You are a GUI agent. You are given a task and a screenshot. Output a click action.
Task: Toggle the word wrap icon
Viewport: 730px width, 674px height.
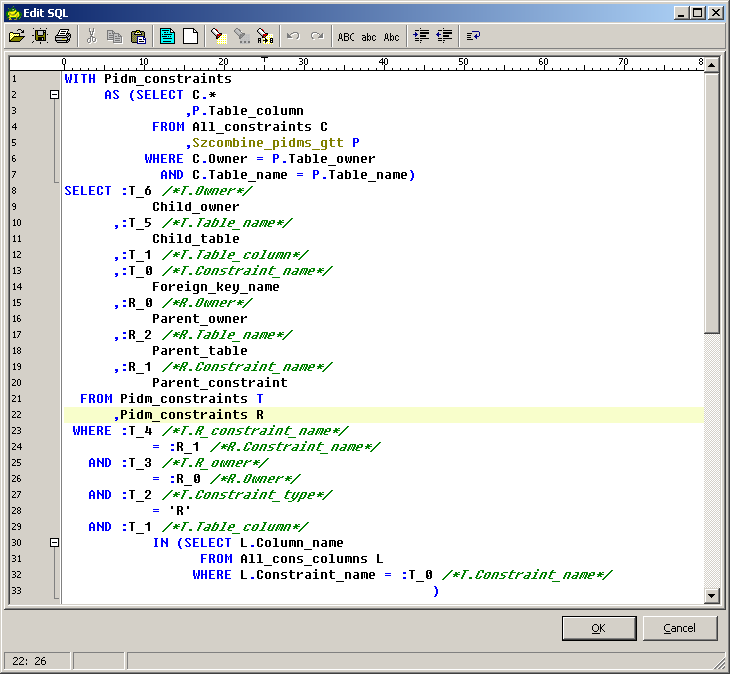(473, 36)
